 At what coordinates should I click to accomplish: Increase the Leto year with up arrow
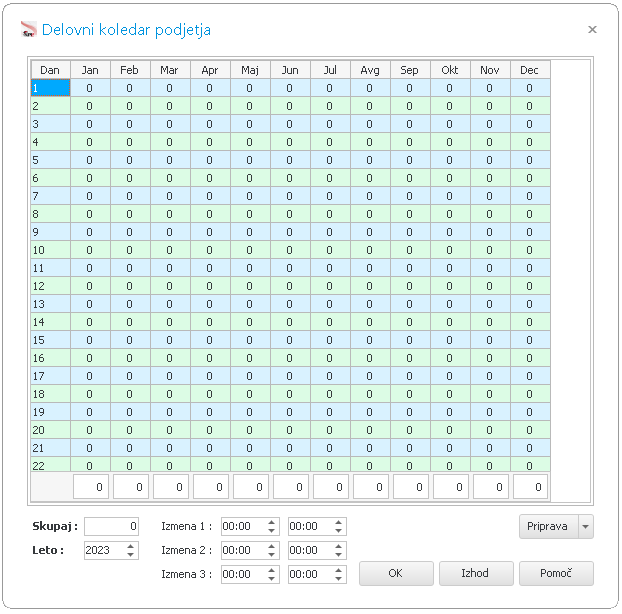pos(131,547)
